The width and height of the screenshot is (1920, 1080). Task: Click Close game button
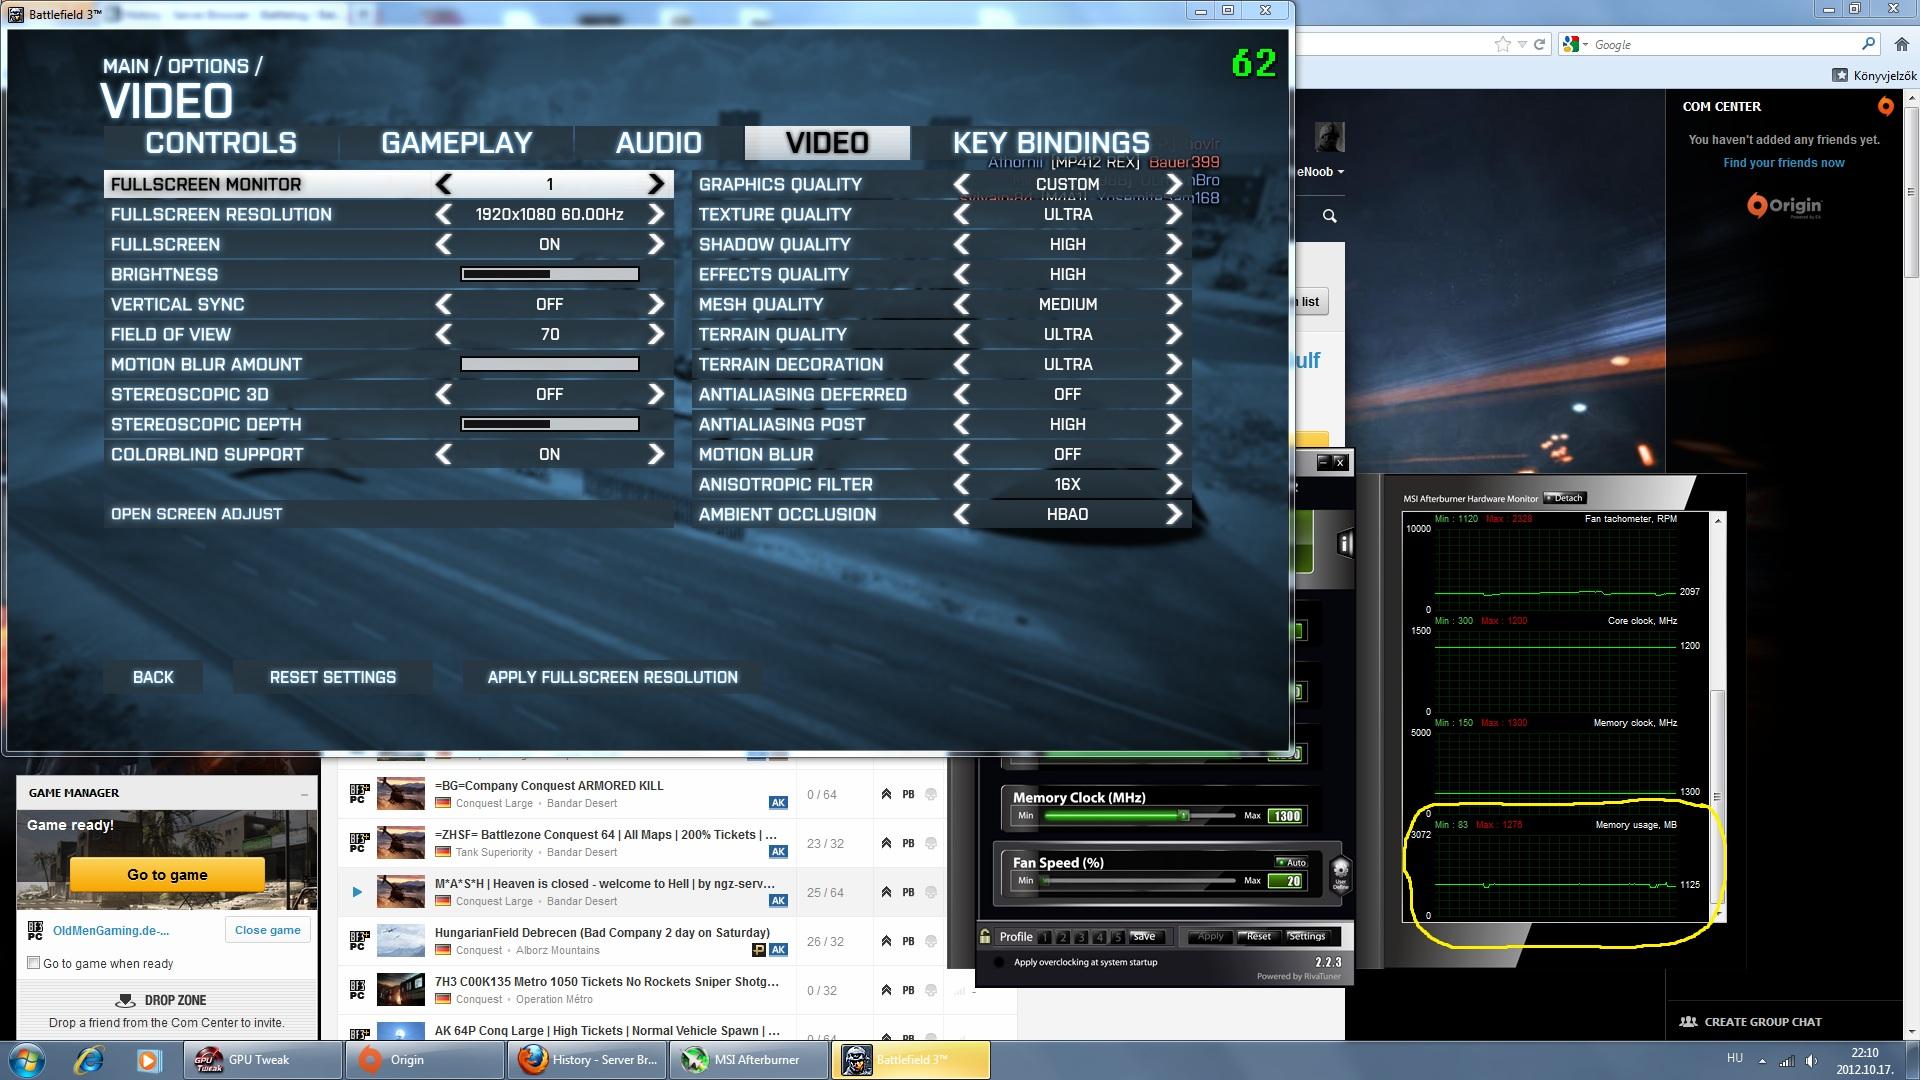pyautogui.click(x=267, y=930)
